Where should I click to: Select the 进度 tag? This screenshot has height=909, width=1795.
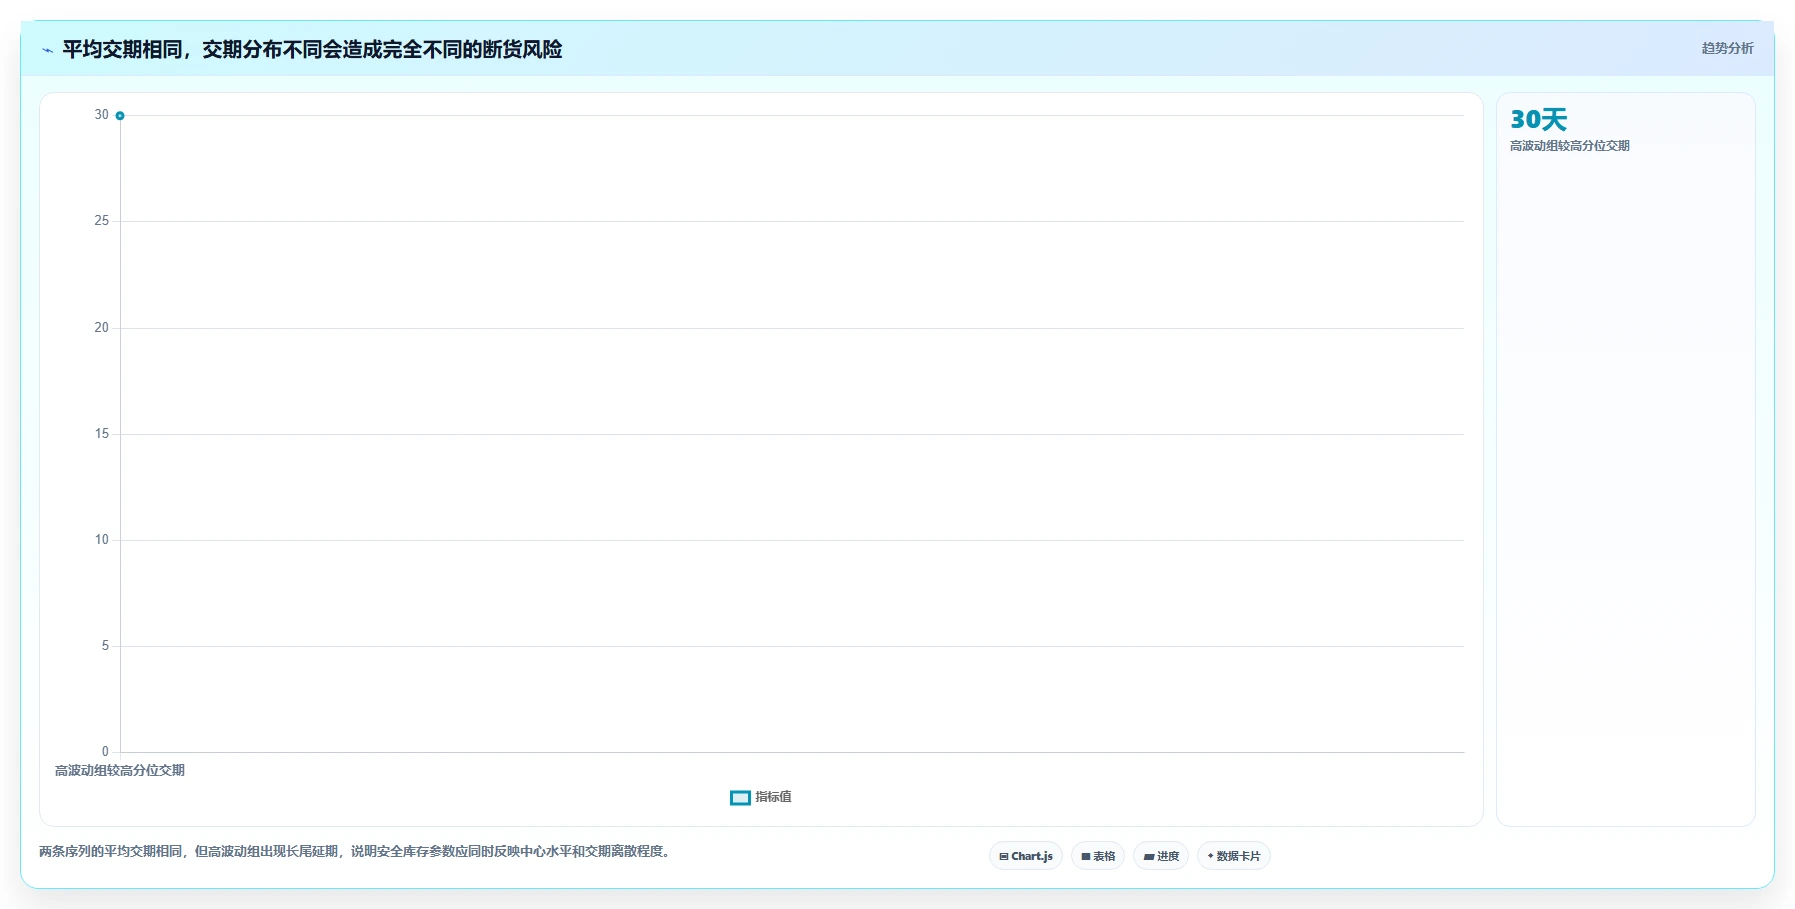[1161, 856]
